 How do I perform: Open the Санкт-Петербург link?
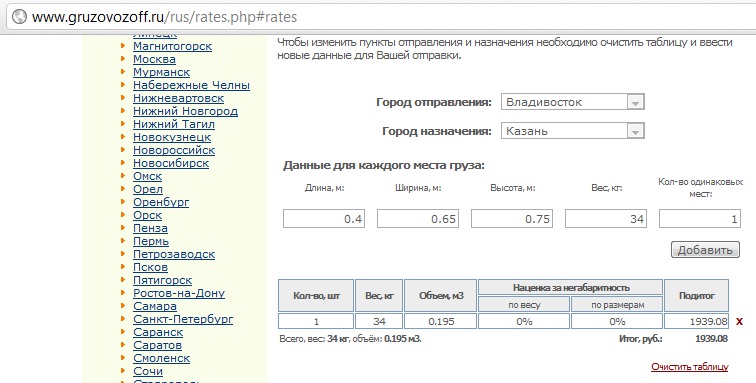pyautogui.click(x=183, y=320)
